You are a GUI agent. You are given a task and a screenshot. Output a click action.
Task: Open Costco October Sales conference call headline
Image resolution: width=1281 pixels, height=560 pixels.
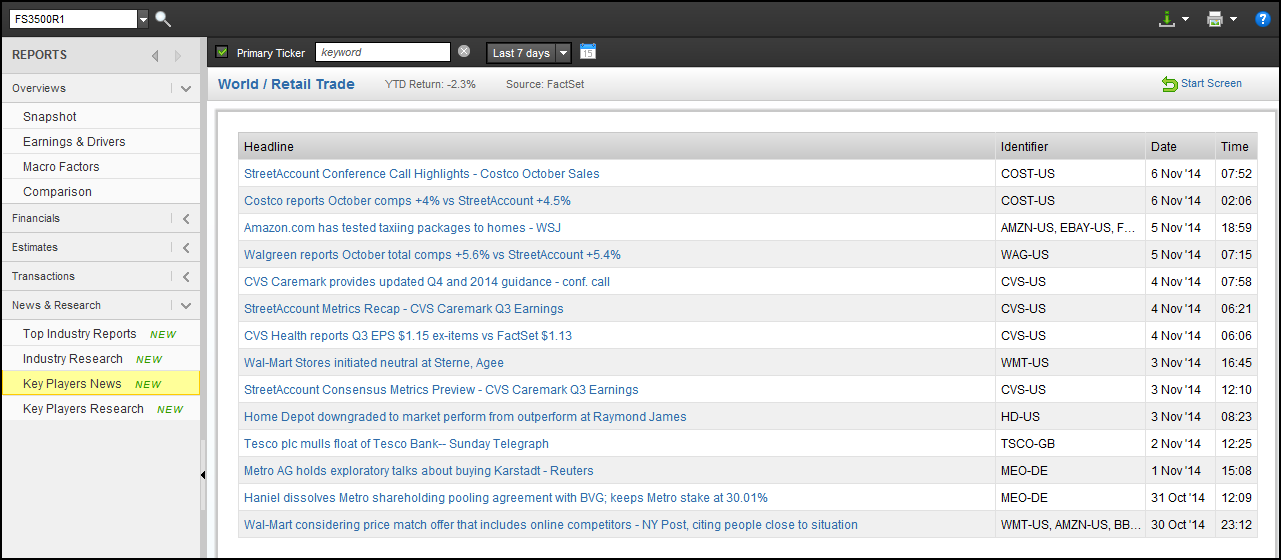(422, 174)
